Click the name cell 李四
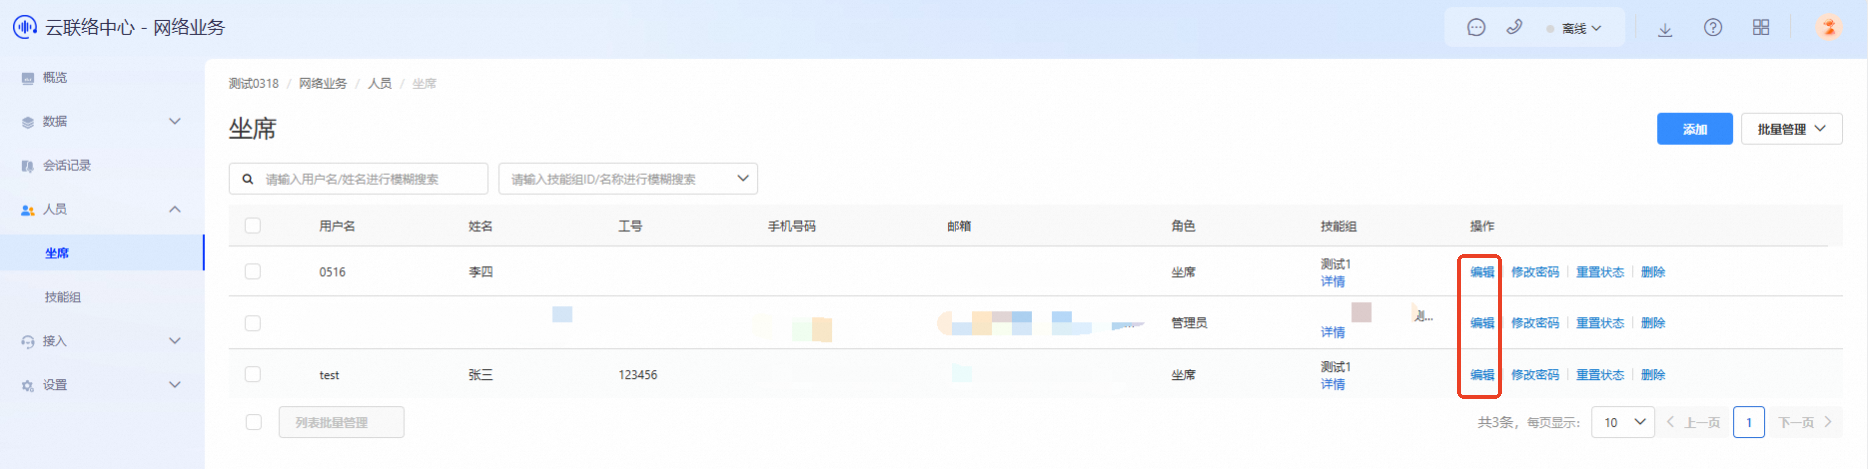The width and height of the screenshot is (1868, 469). (x=481, y=272)
